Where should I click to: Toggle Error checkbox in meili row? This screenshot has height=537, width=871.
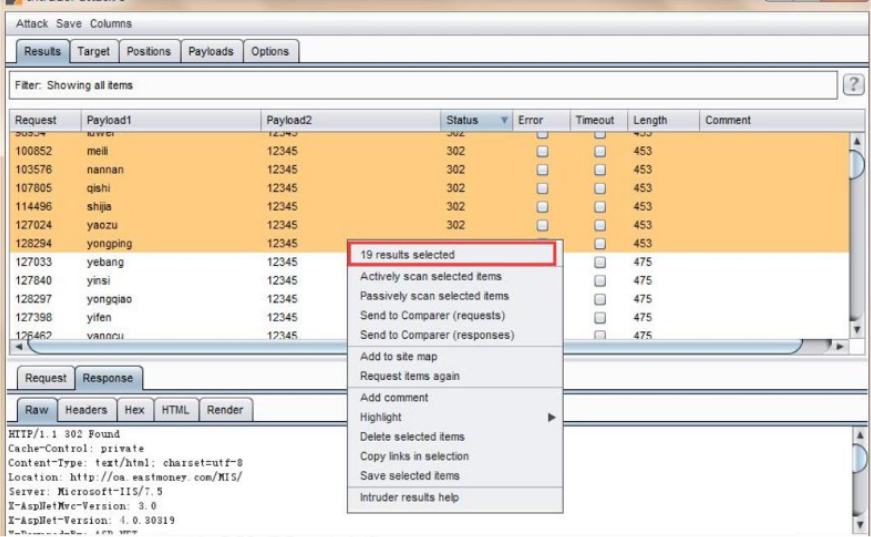[x=542, y=151]
